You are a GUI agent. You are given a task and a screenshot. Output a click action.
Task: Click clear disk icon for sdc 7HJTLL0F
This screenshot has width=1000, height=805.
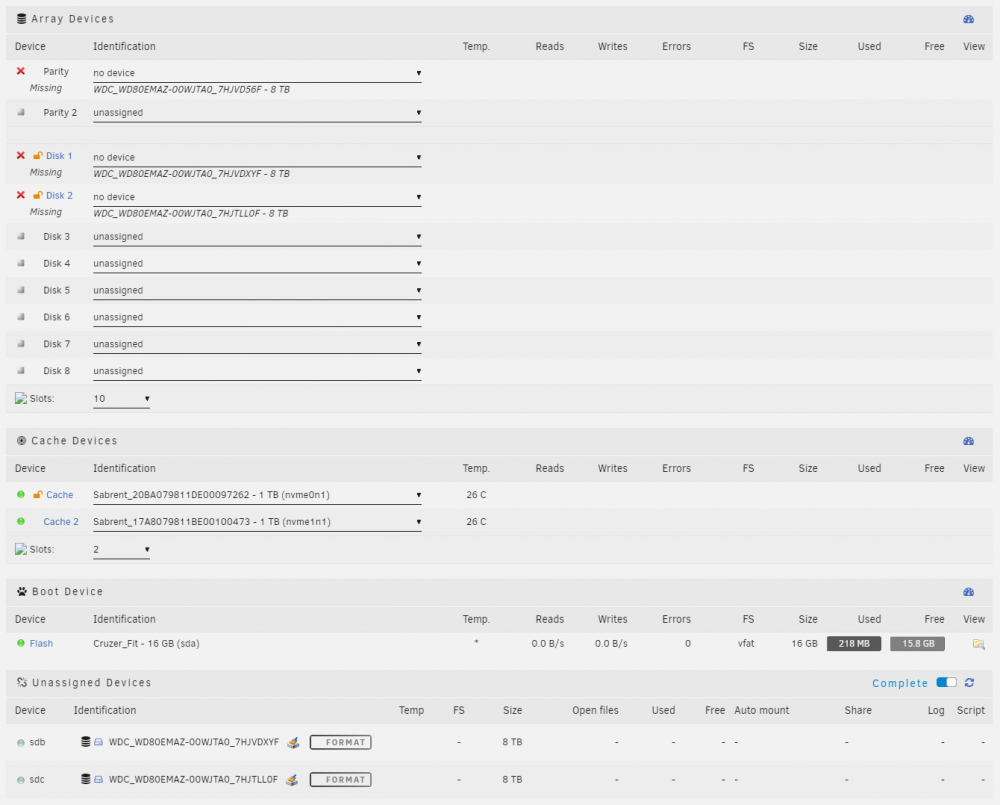291,779
